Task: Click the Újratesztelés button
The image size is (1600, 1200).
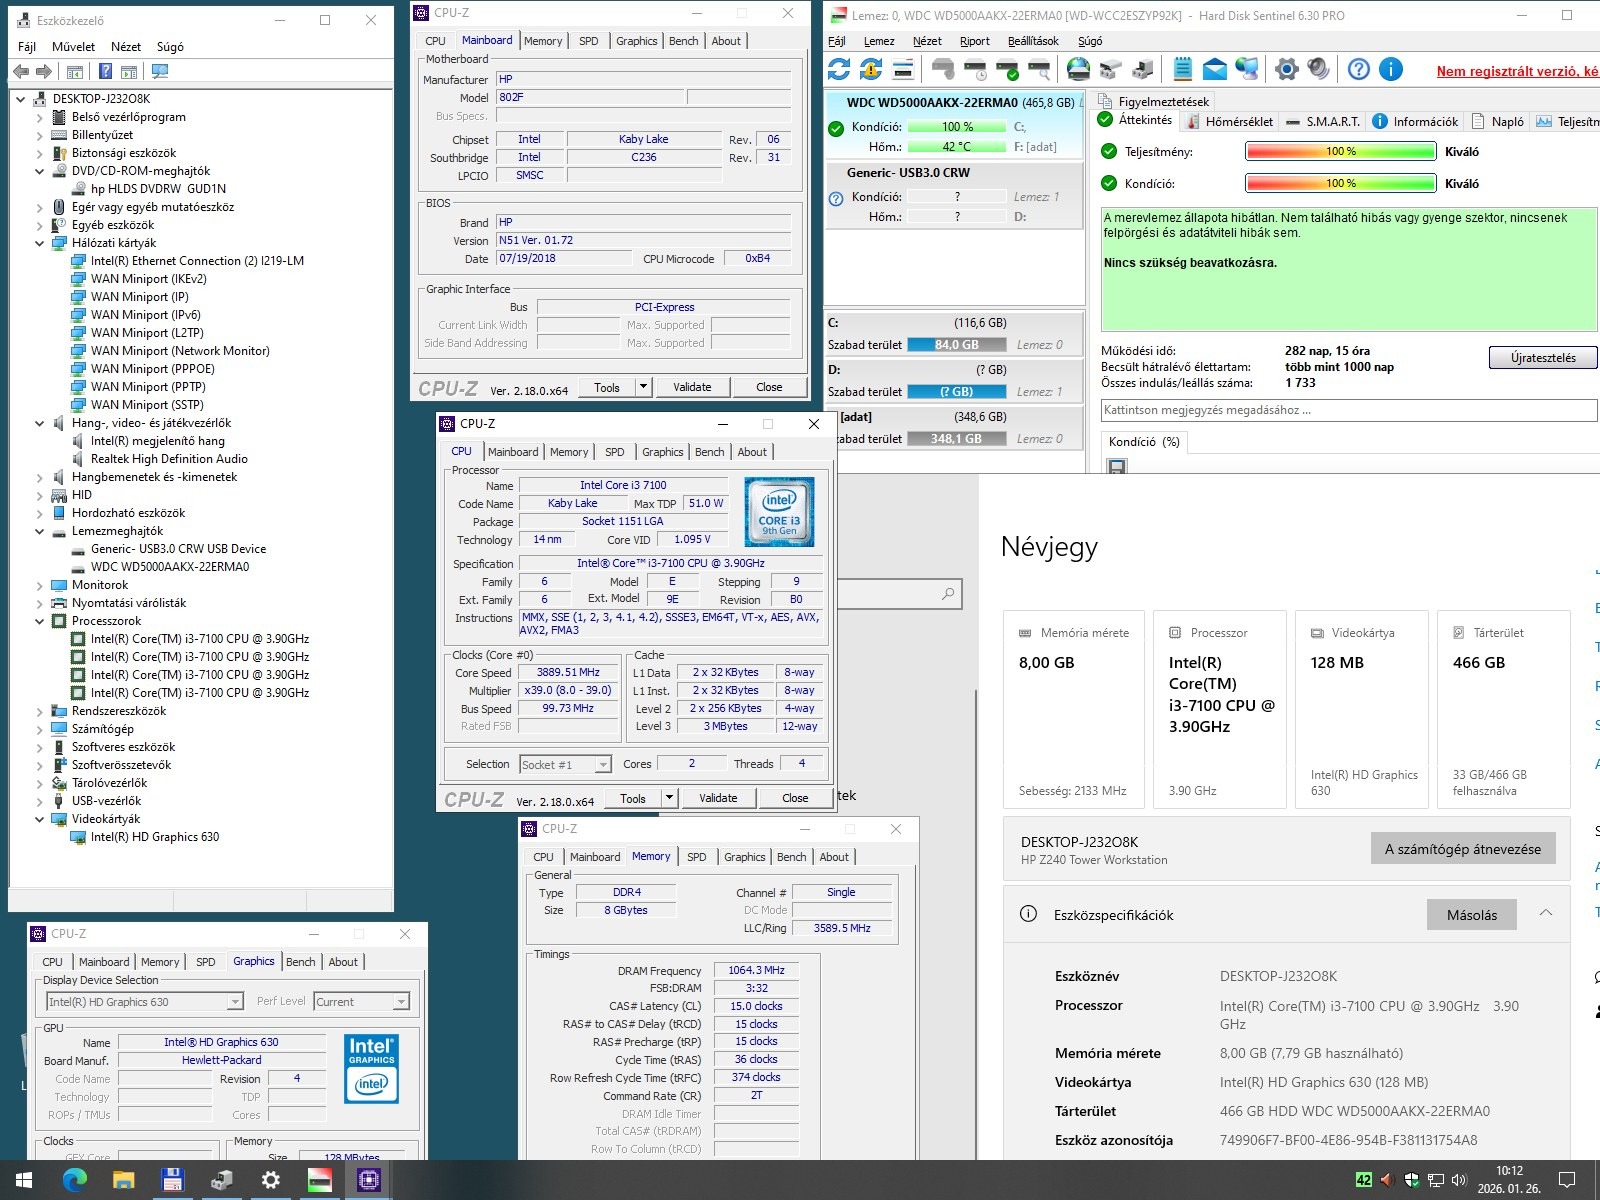Action: 1542,358
